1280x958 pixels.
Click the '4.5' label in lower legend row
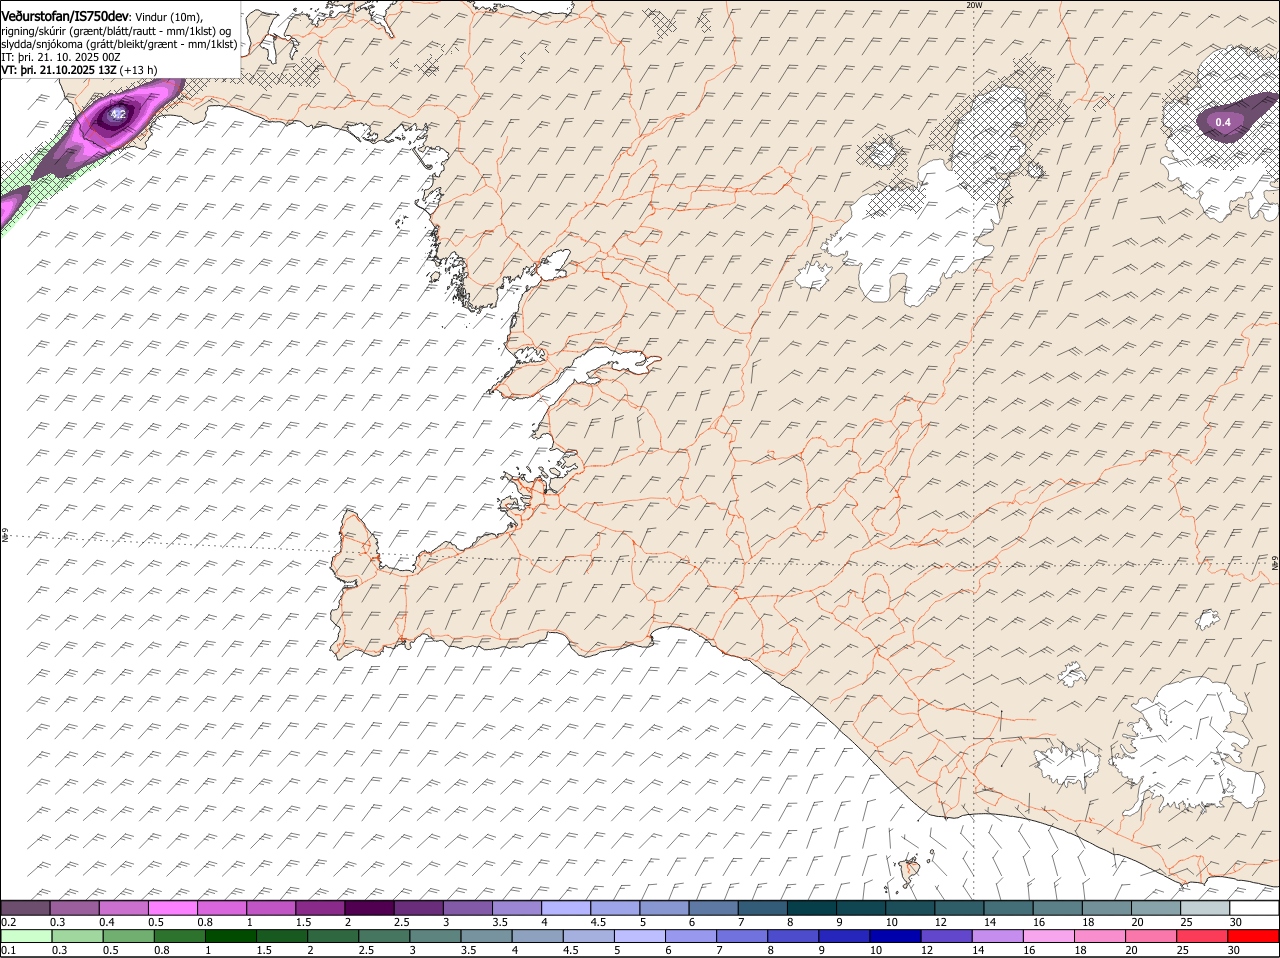(x=571, y=950)
